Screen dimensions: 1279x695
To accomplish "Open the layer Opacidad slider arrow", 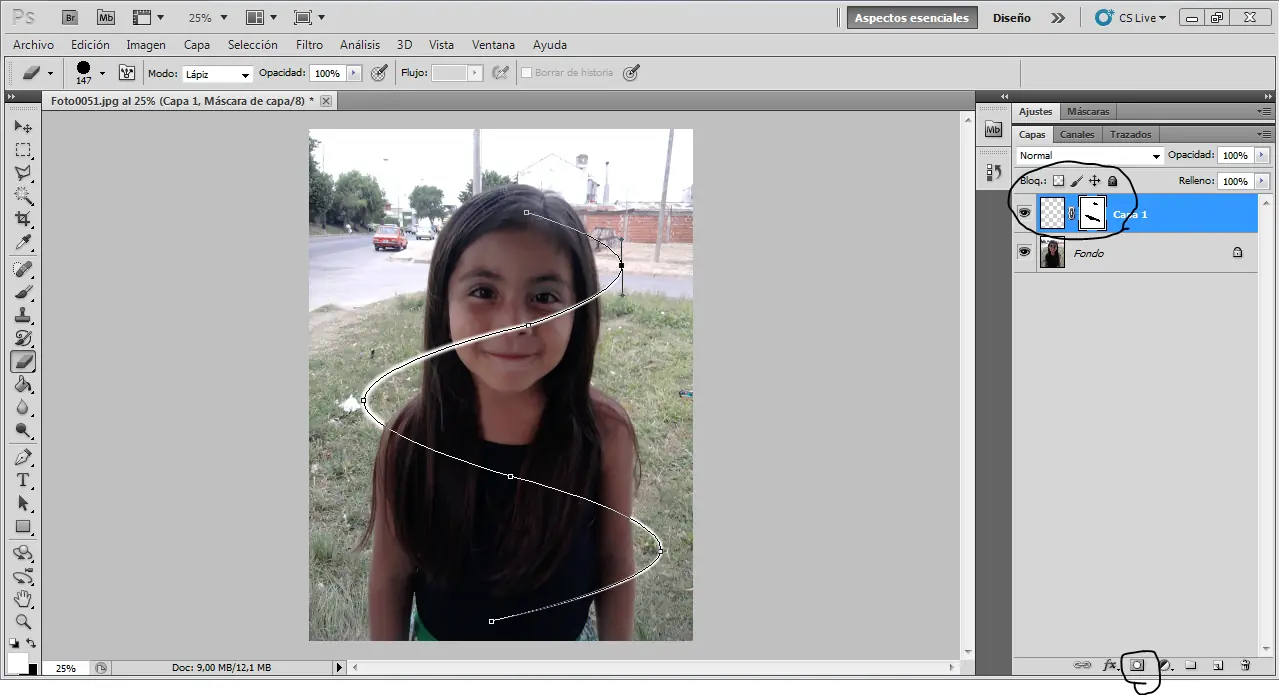I will pos(1261,155).
